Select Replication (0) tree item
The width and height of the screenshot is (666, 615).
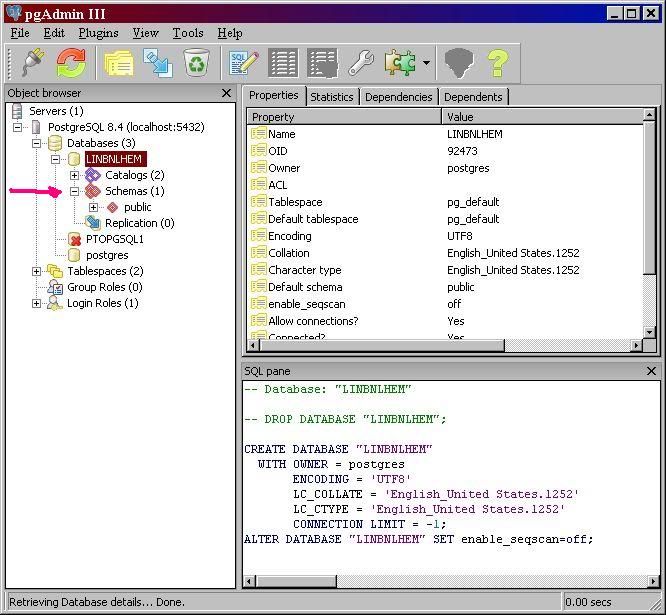coord(140,223)
